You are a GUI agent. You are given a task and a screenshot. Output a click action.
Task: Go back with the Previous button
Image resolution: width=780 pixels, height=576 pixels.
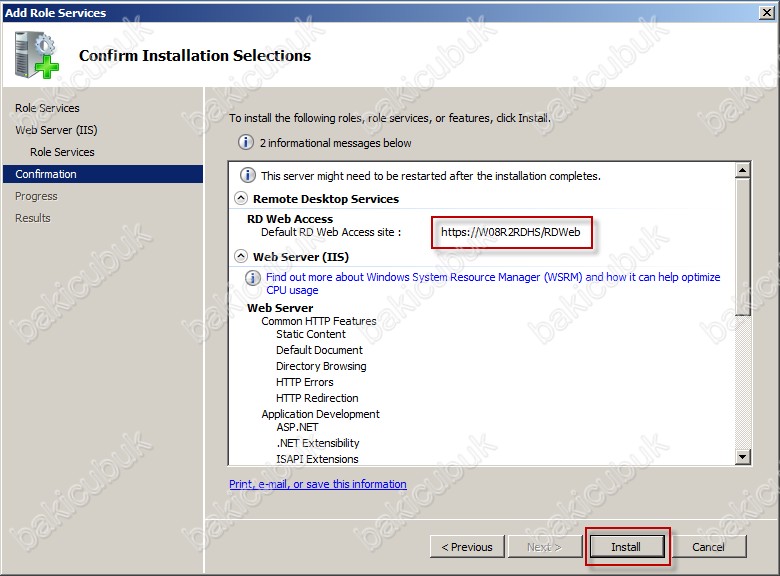click(467, 547)
